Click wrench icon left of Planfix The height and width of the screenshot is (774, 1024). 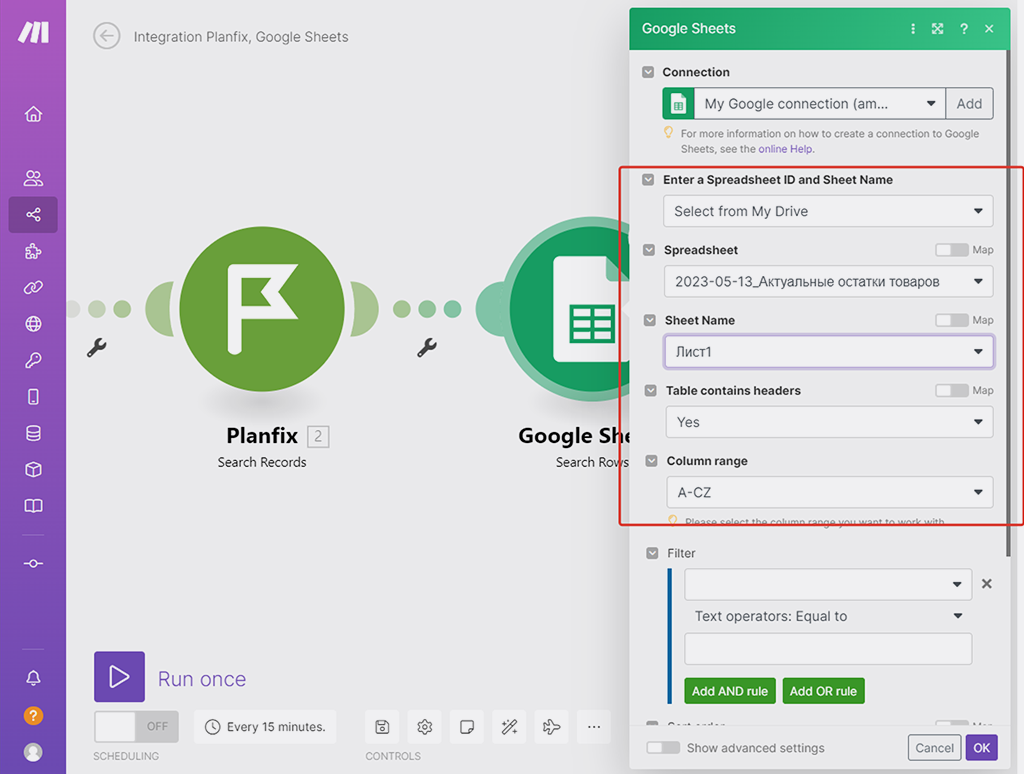pos(97,347)
